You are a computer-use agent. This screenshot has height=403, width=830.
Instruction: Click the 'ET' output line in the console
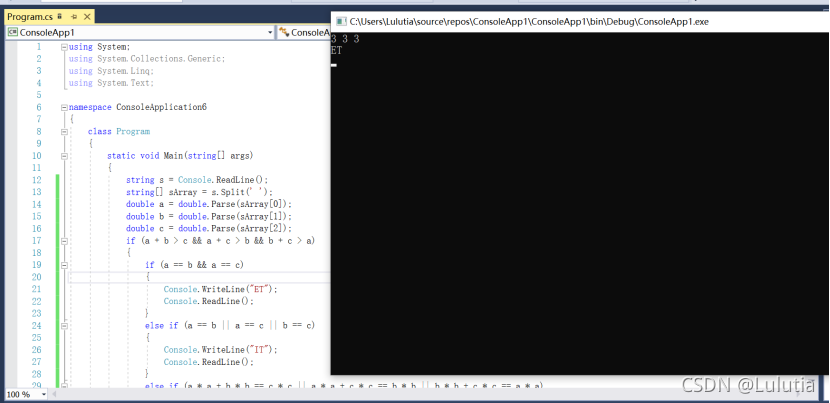pos(337,51)
